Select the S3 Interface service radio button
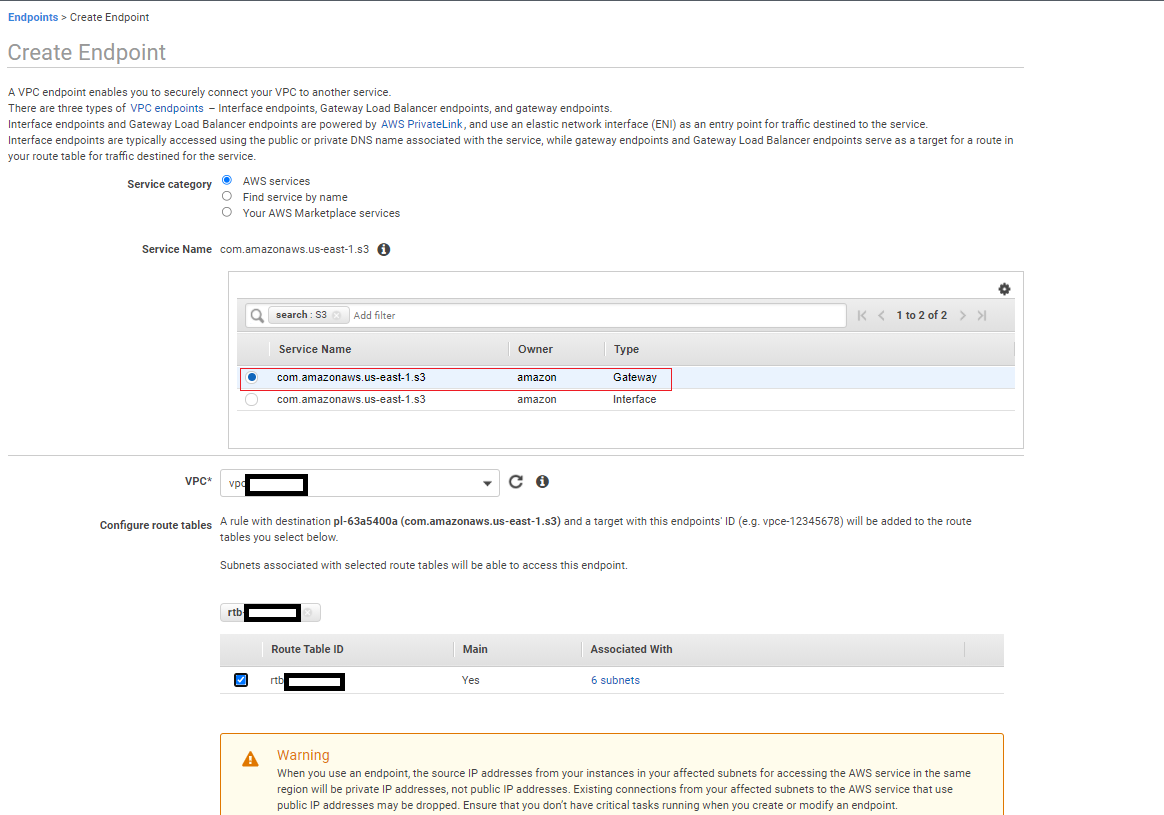This screenshot has width=1164, height=815. click(x=252, y=399)
